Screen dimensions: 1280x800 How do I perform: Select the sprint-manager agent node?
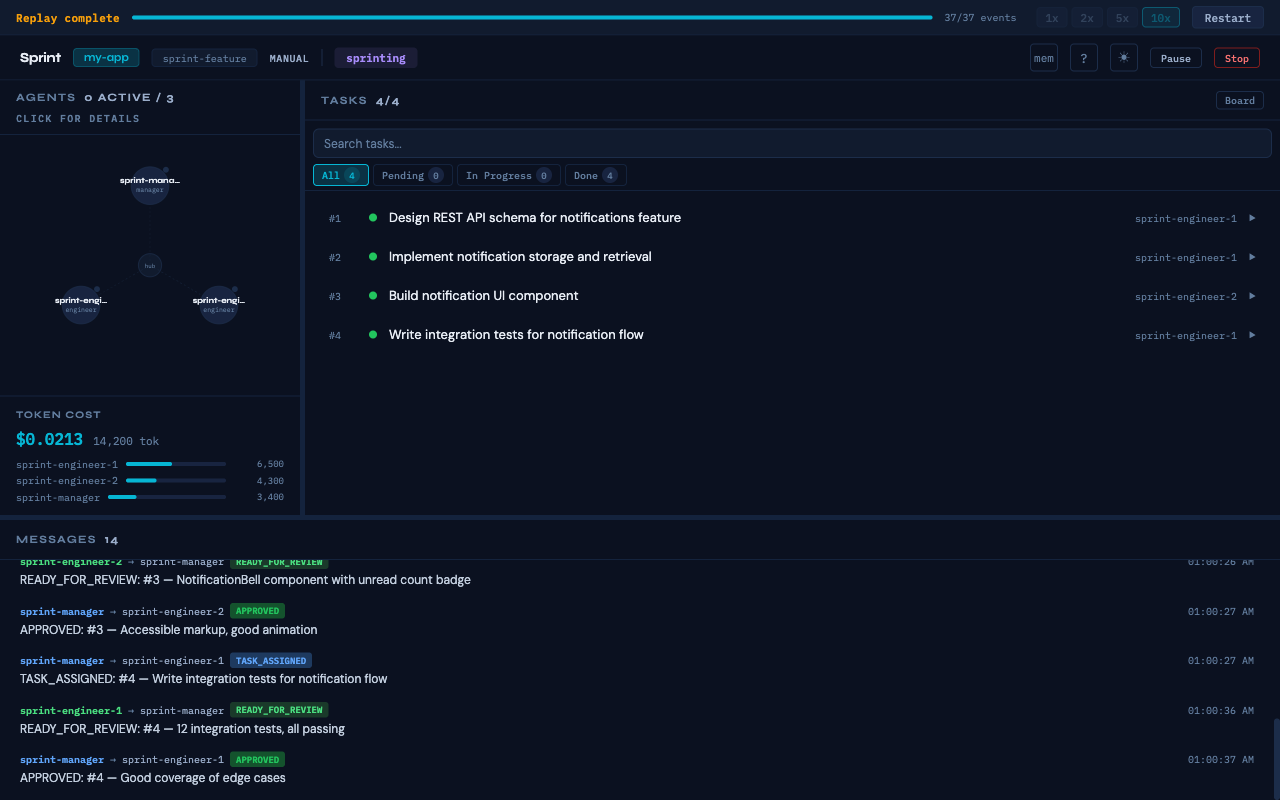[x=150, y=185]
